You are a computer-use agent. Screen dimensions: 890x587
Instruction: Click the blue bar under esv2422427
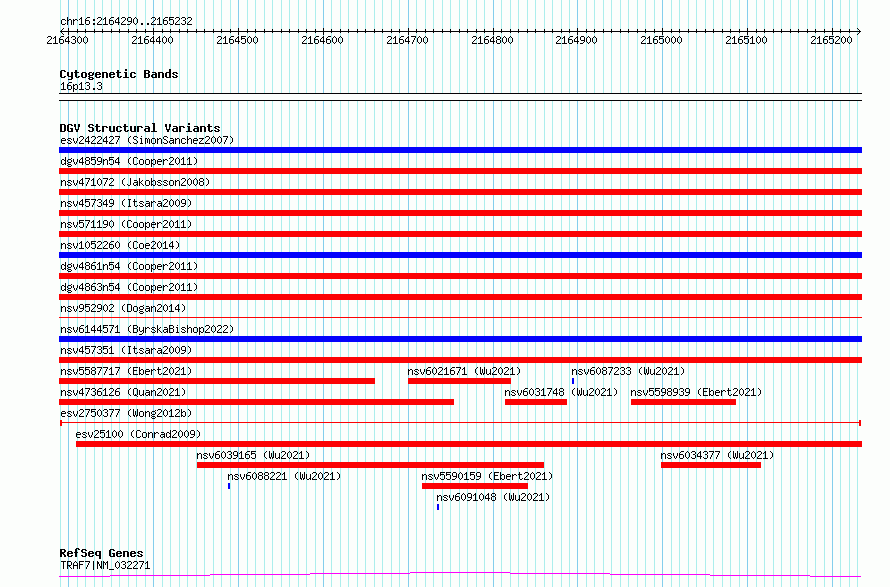pyautogui.click(x=460, y=150)
